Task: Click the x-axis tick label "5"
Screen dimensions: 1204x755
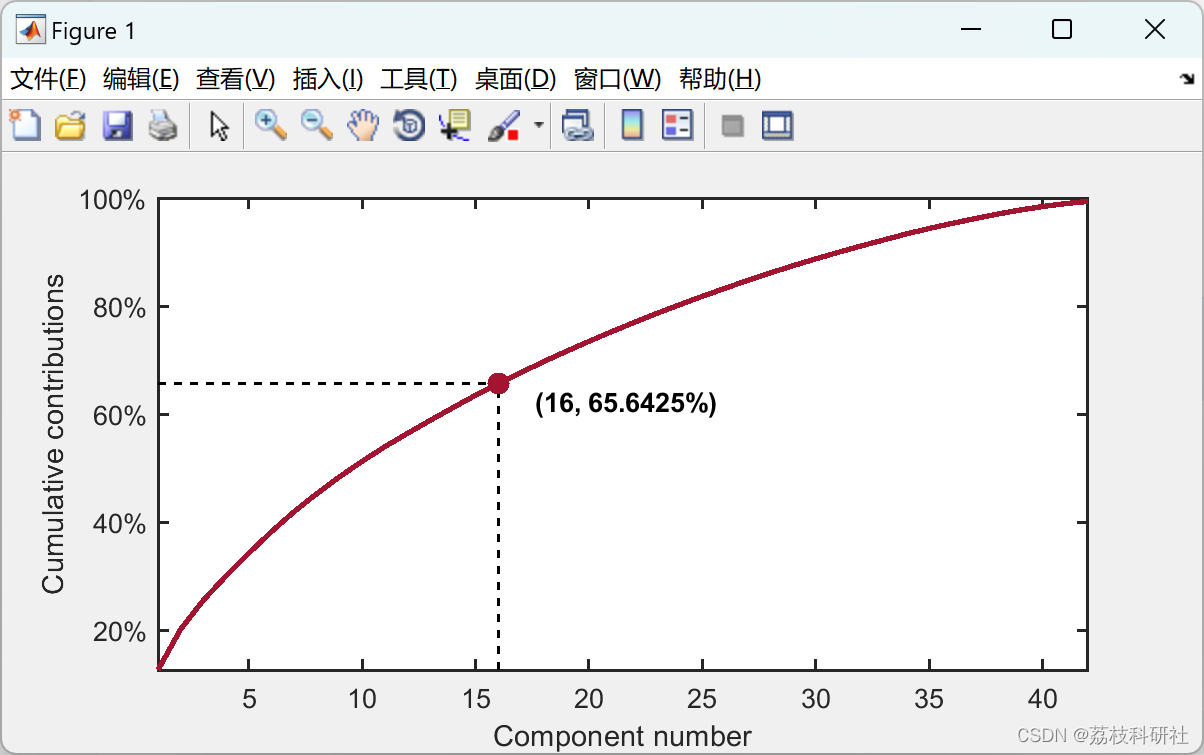Action: 249,698
